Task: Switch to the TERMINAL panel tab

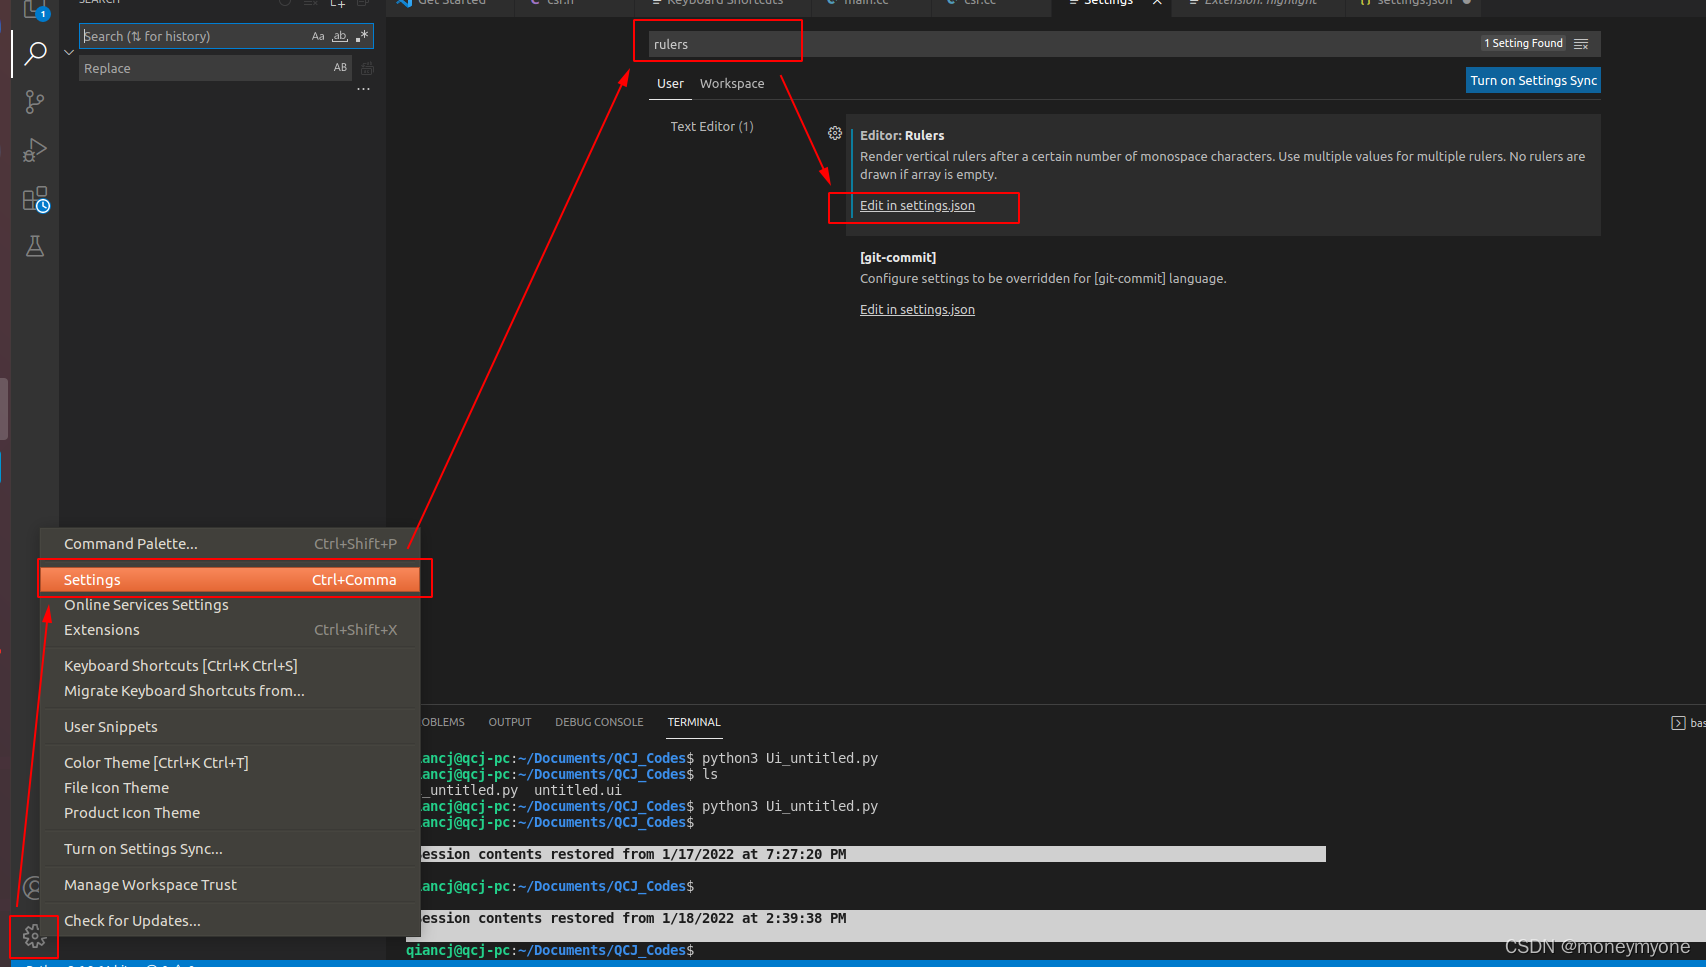Action: (694, 722)
